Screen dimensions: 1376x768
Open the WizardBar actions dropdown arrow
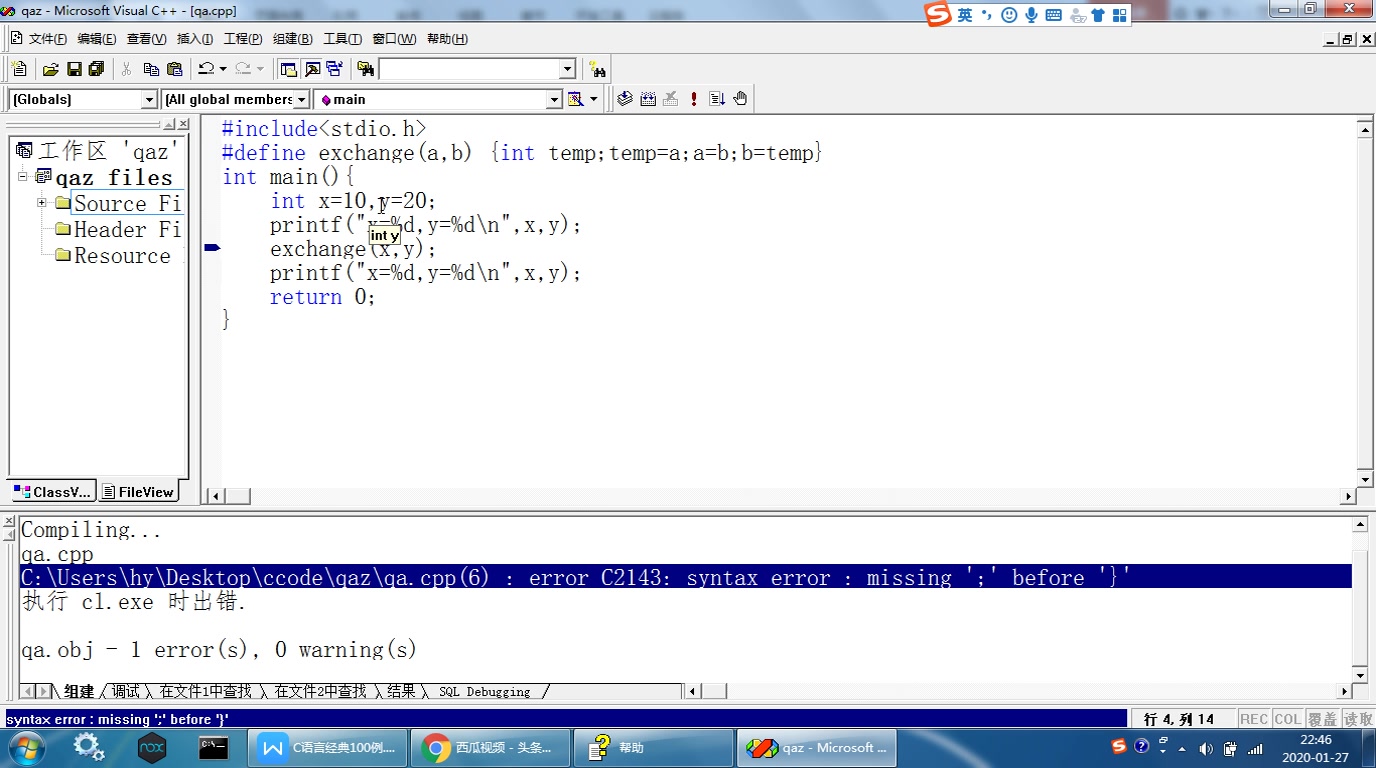point(593,99)
